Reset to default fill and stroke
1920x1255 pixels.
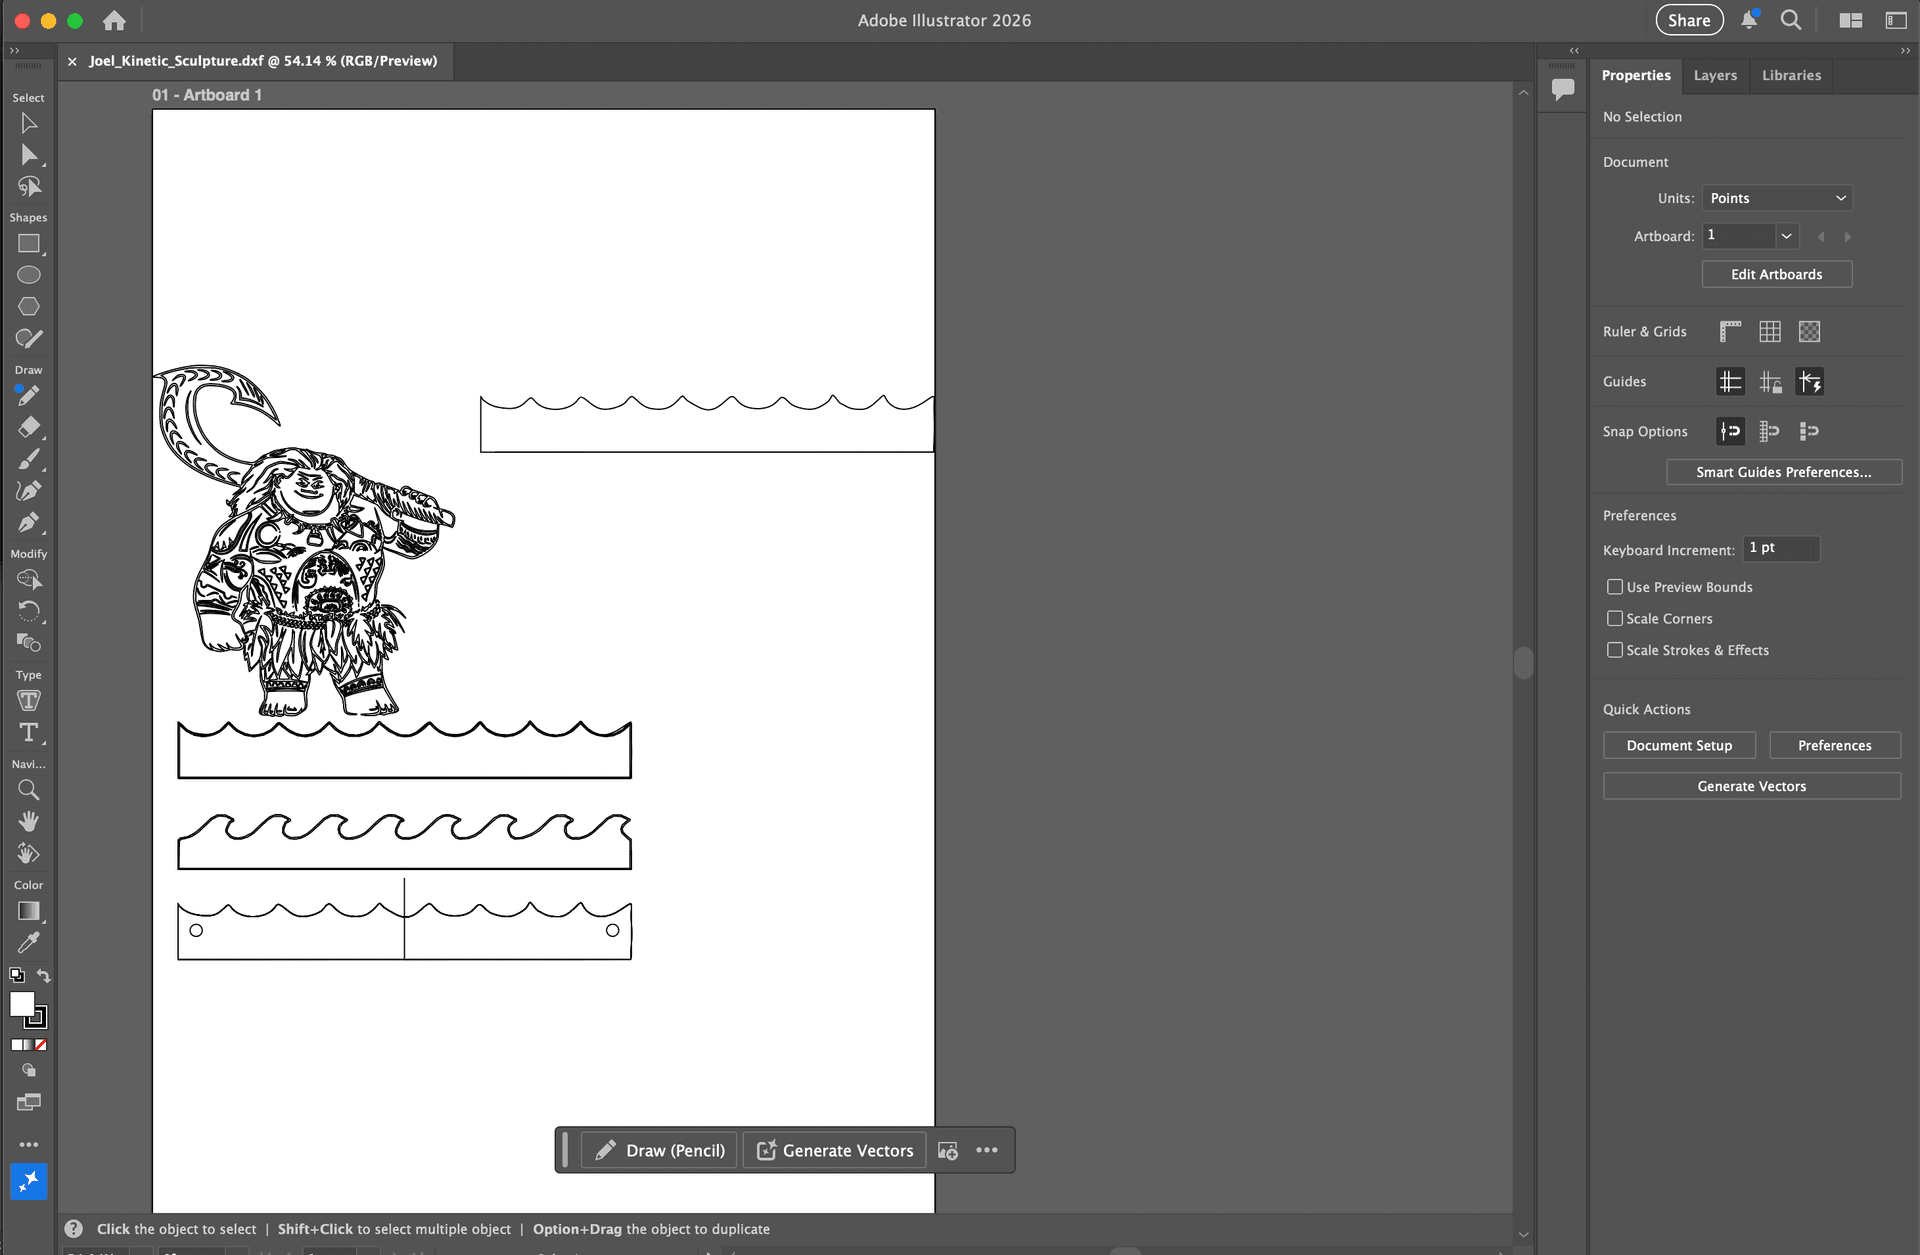[17, 975]
